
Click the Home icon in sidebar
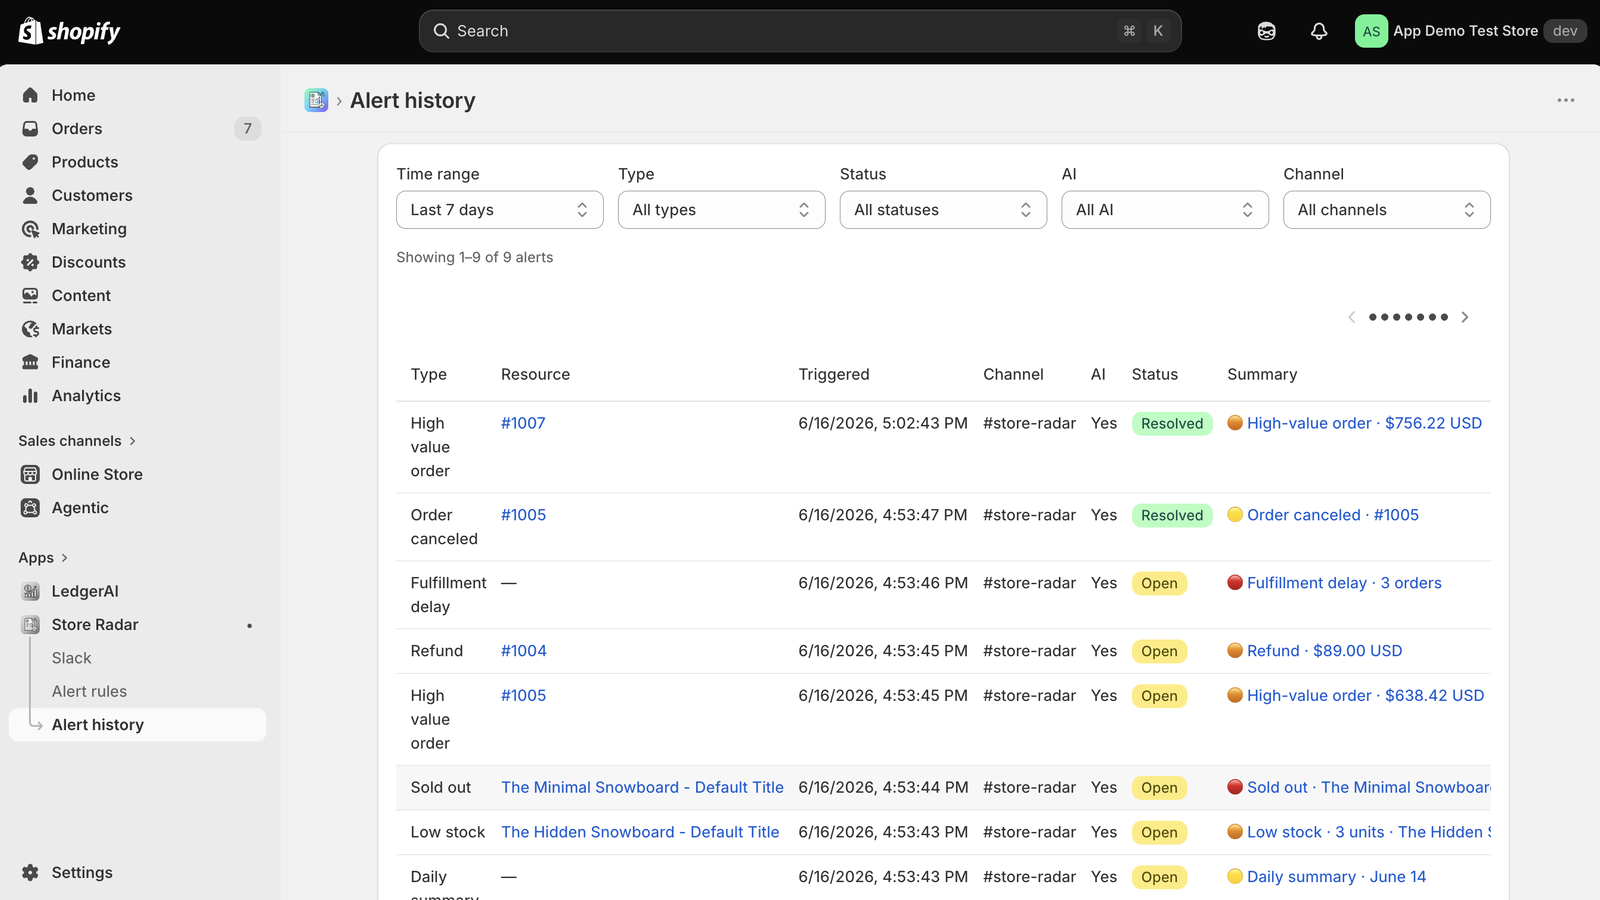coord(31,95)
